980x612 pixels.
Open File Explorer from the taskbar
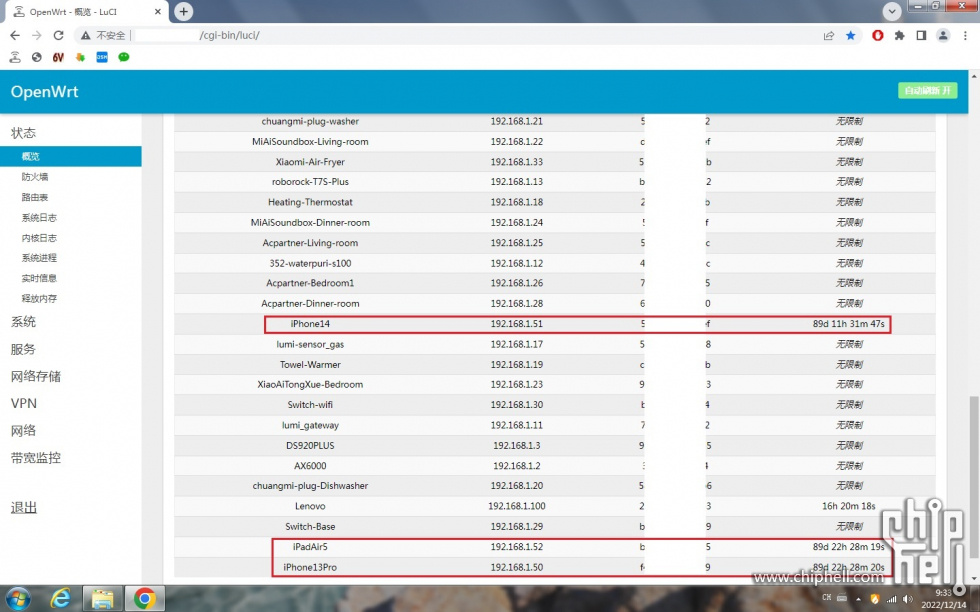(x=102, y=599)
